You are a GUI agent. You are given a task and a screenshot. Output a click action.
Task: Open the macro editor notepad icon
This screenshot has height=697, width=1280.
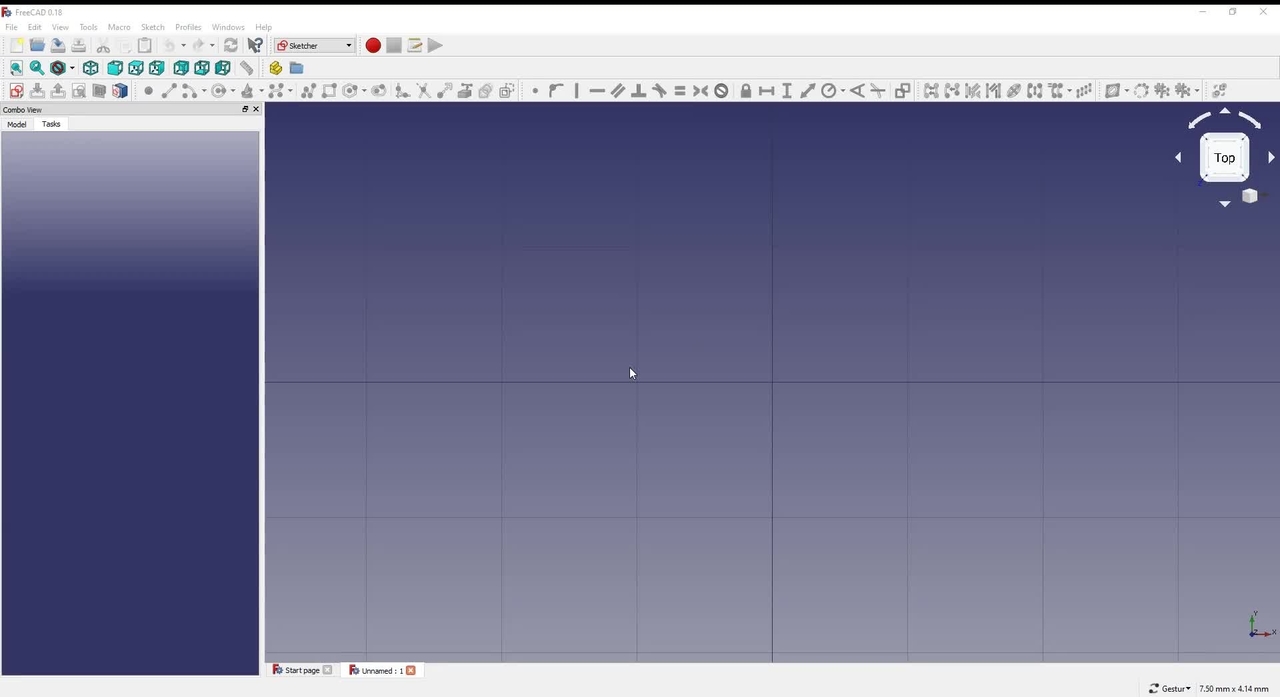[x=414, y=45]
